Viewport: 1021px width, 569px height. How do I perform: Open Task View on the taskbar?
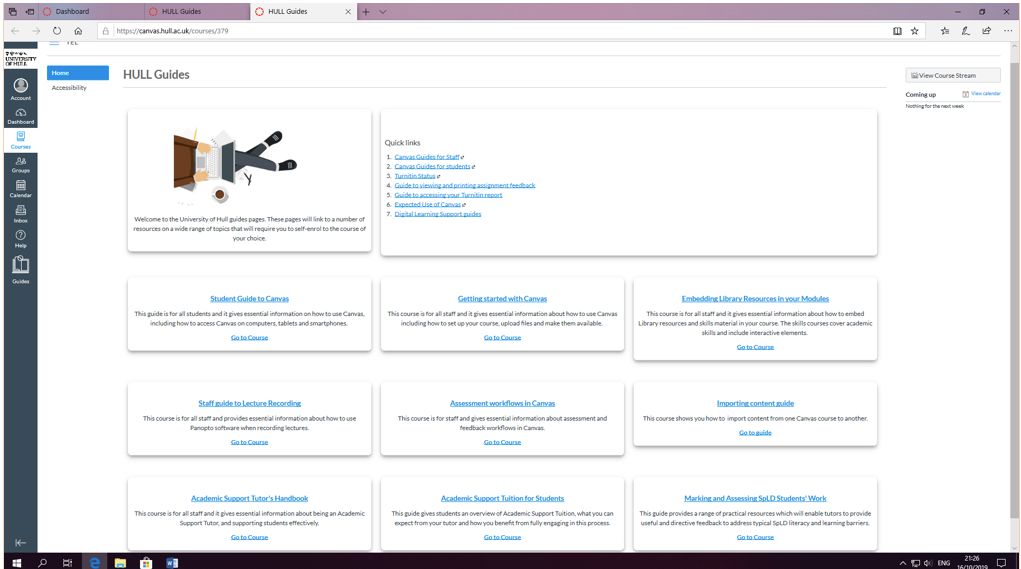pos(67,562)
